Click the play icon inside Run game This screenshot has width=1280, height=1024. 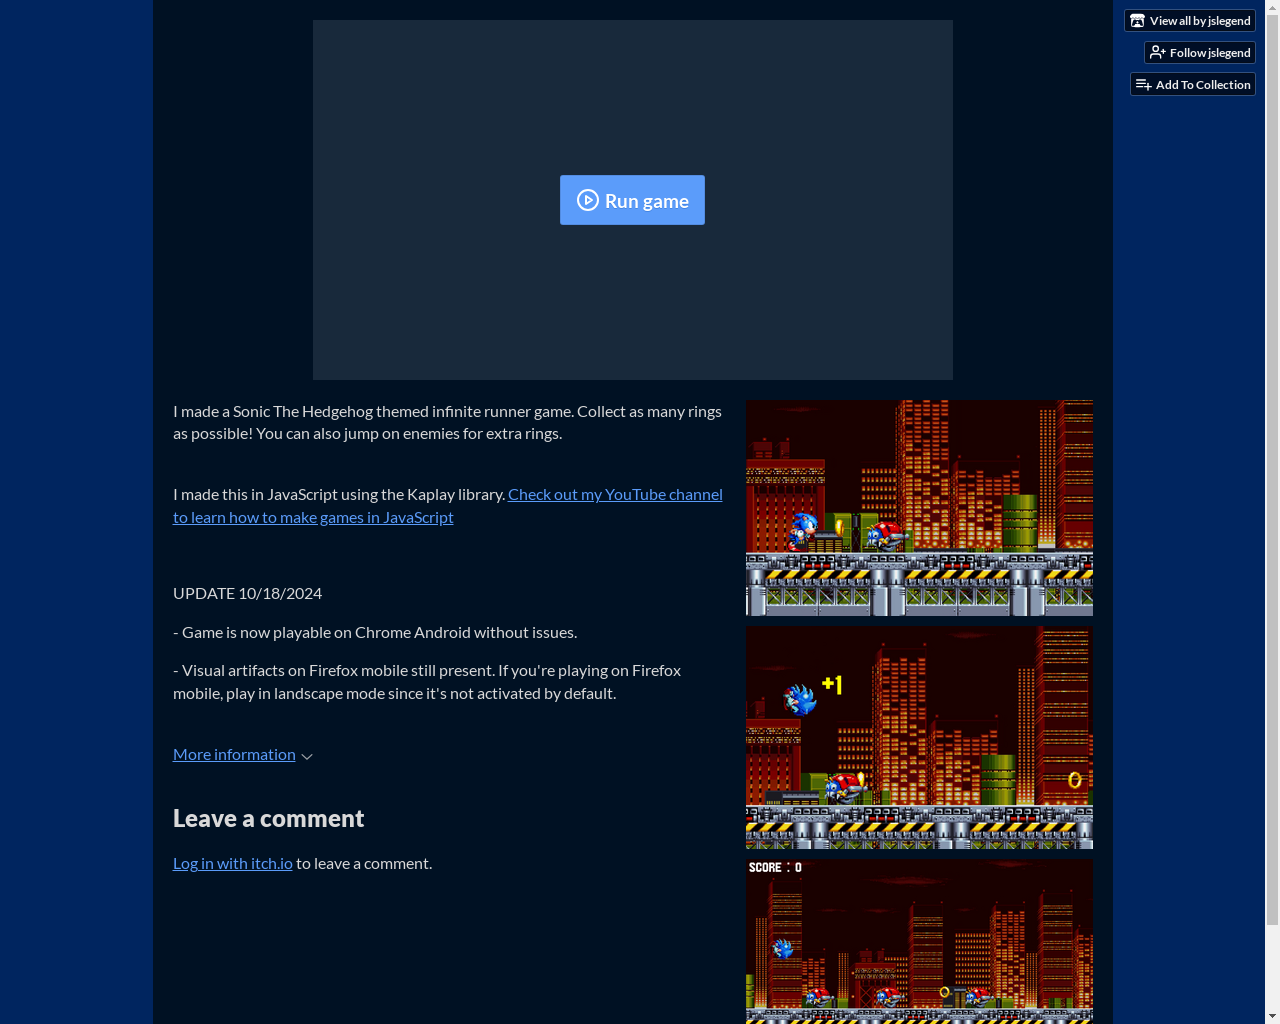click(x=588, y=200)
